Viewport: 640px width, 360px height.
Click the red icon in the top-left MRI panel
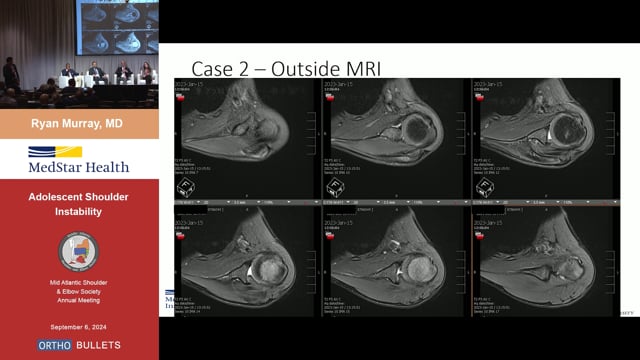pyautogui.click(x=180, y=97)
